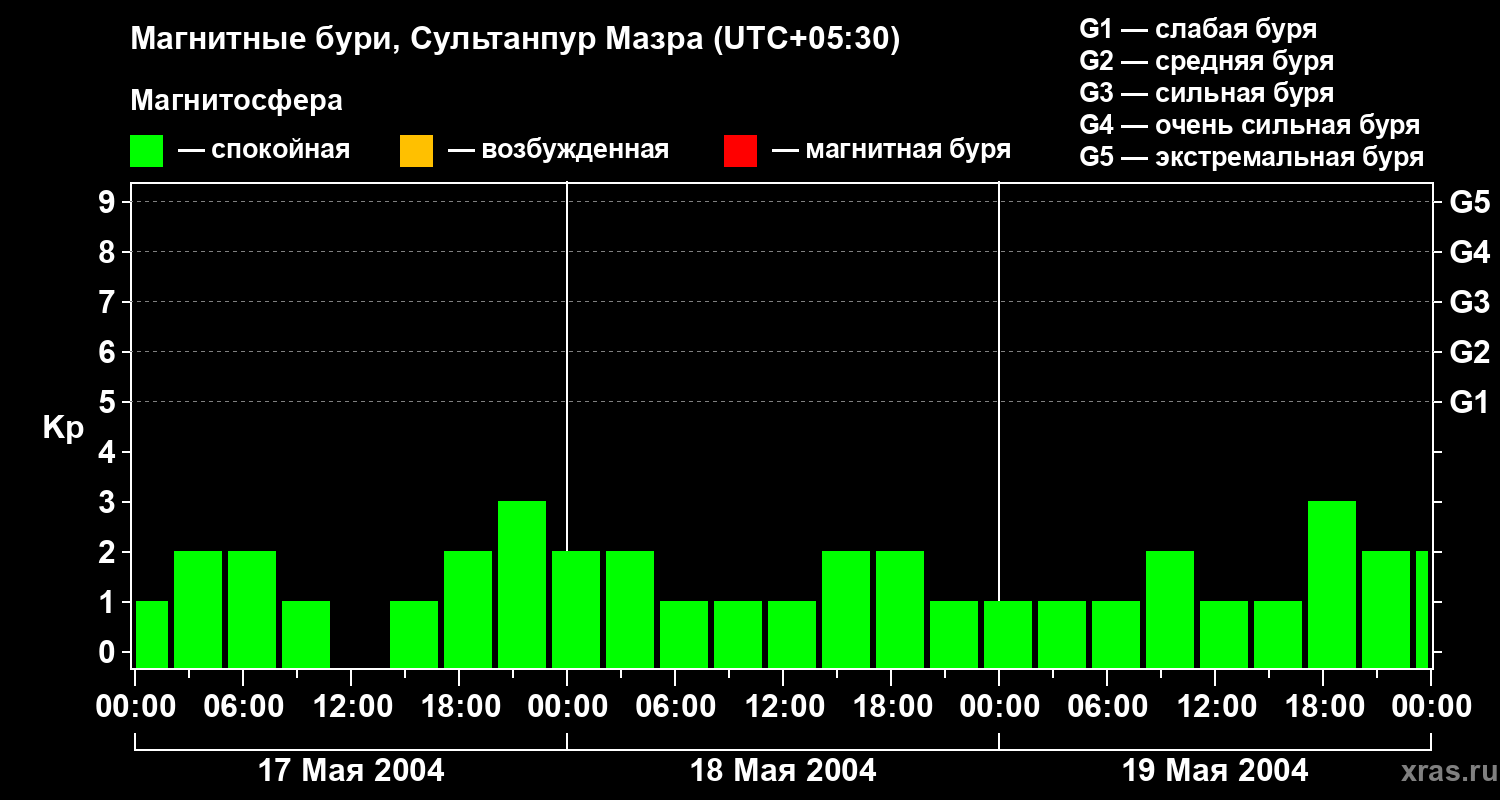Click the G5 label on right axis
This screenshot has height=800, width=1500.
coord(1469,202)
